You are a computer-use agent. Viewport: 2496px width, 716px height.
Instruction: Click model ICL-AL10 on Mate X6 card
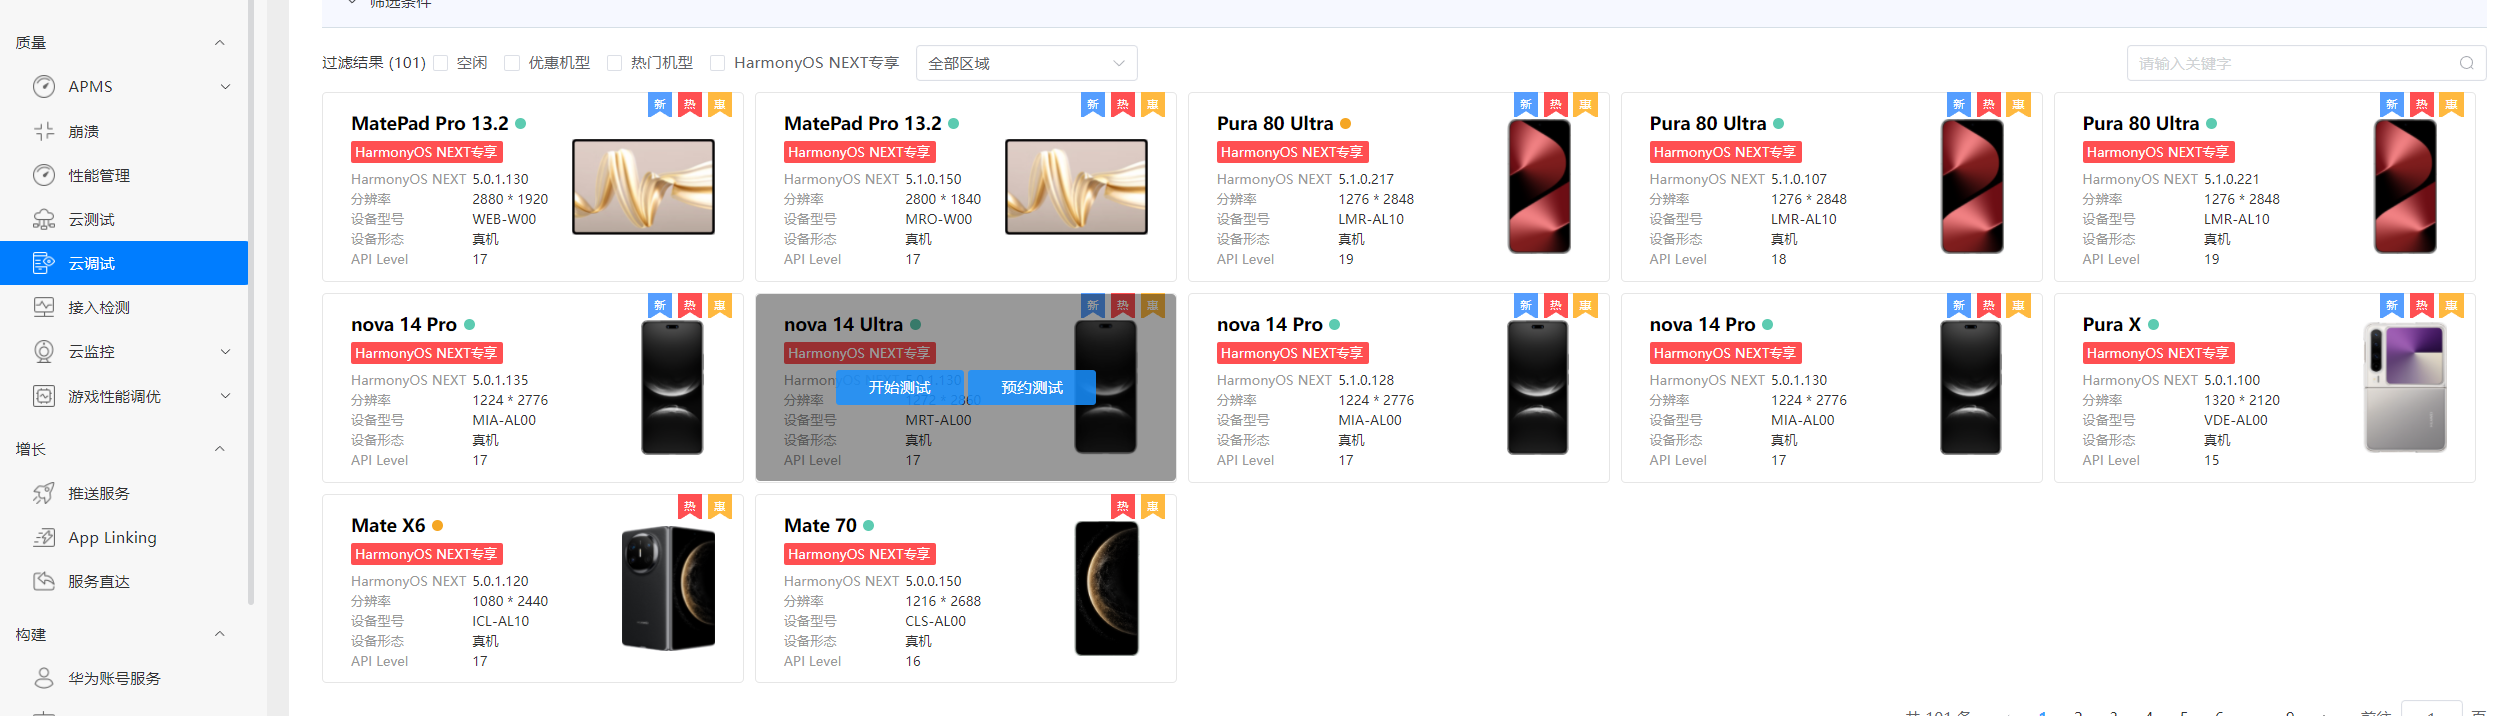click(x=500, y=621)
